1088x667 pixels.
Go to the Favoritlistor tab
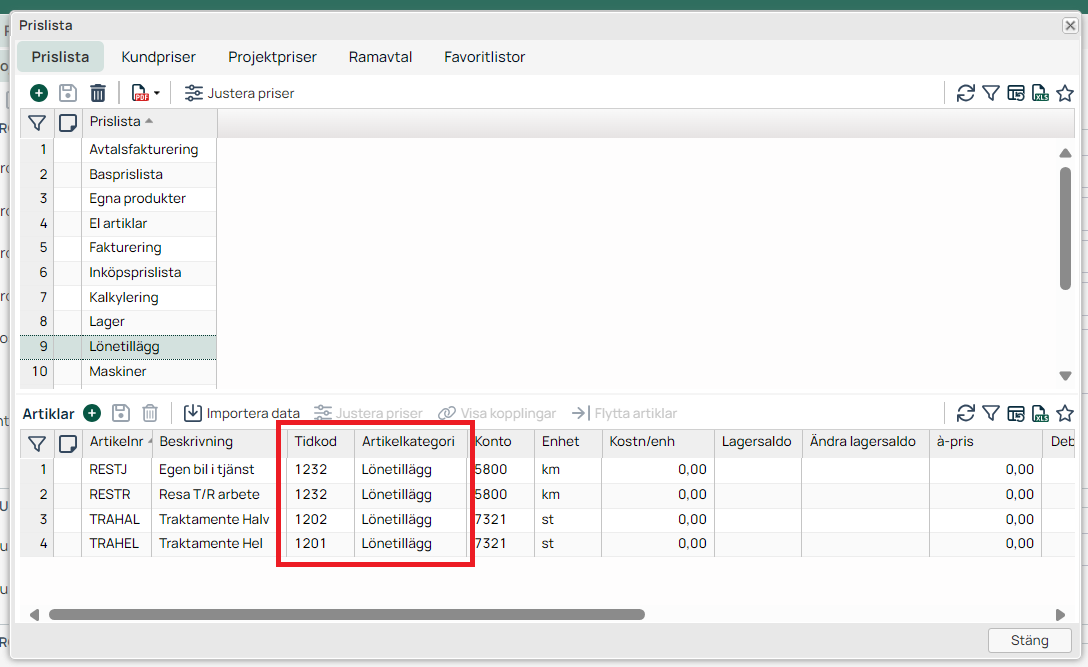point(484,57)
